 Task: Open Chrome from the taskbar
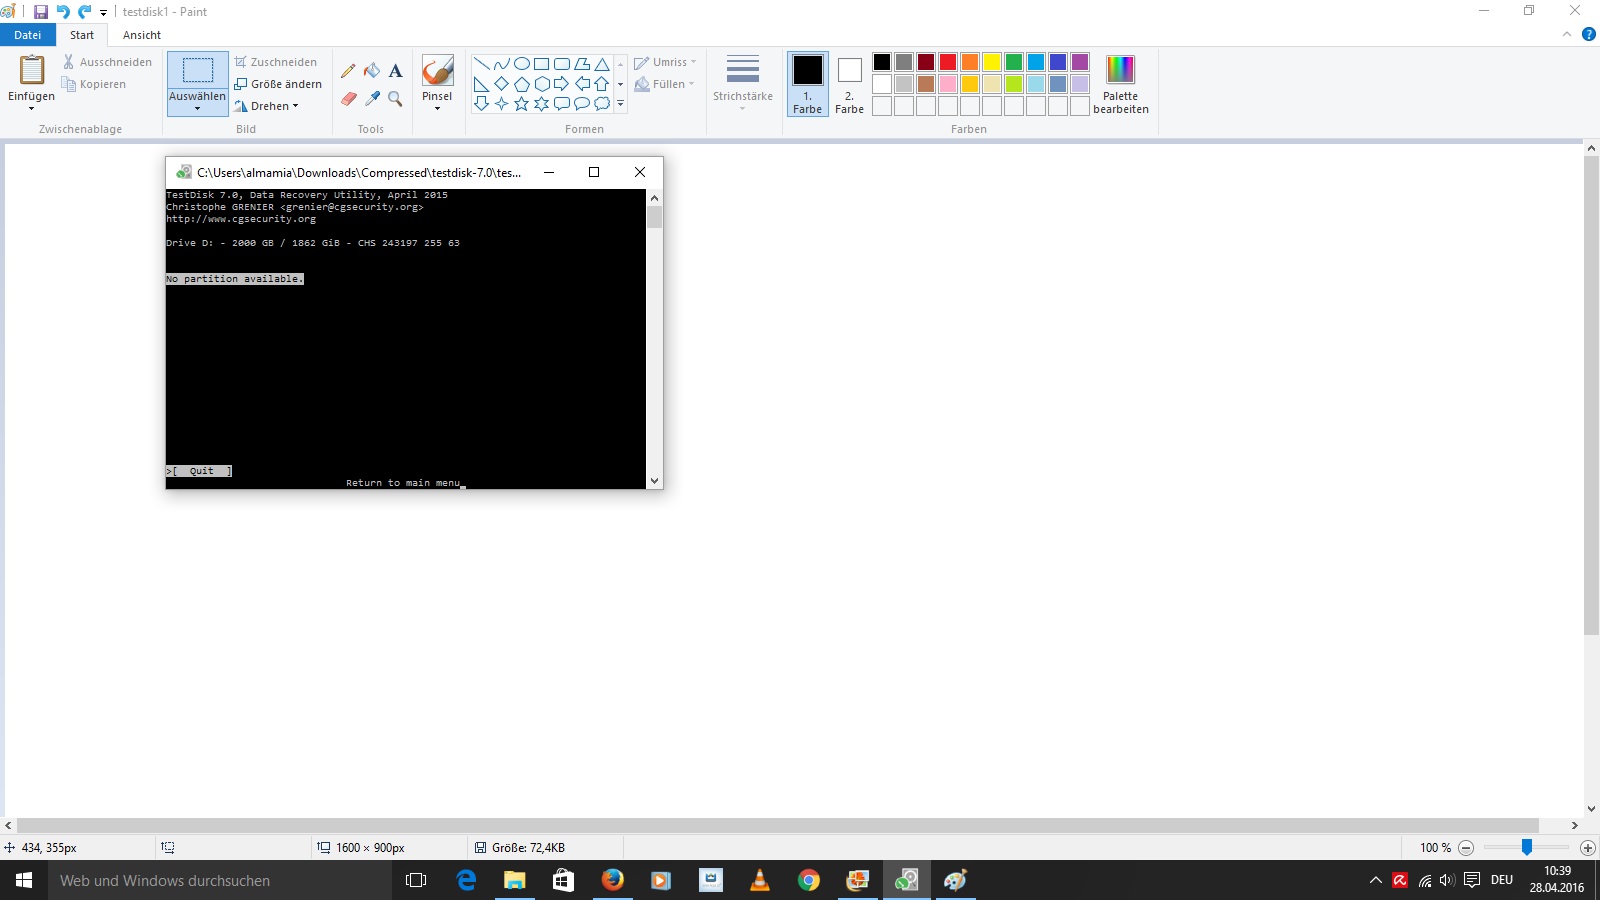809,880
